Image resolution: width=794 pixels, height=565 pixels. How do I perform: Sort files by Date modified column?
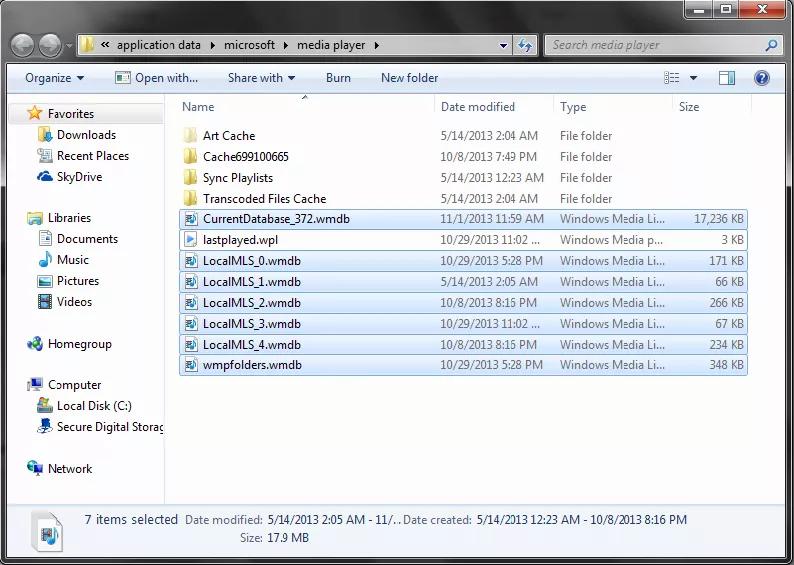pyautogui.click(x=478, y=107)
